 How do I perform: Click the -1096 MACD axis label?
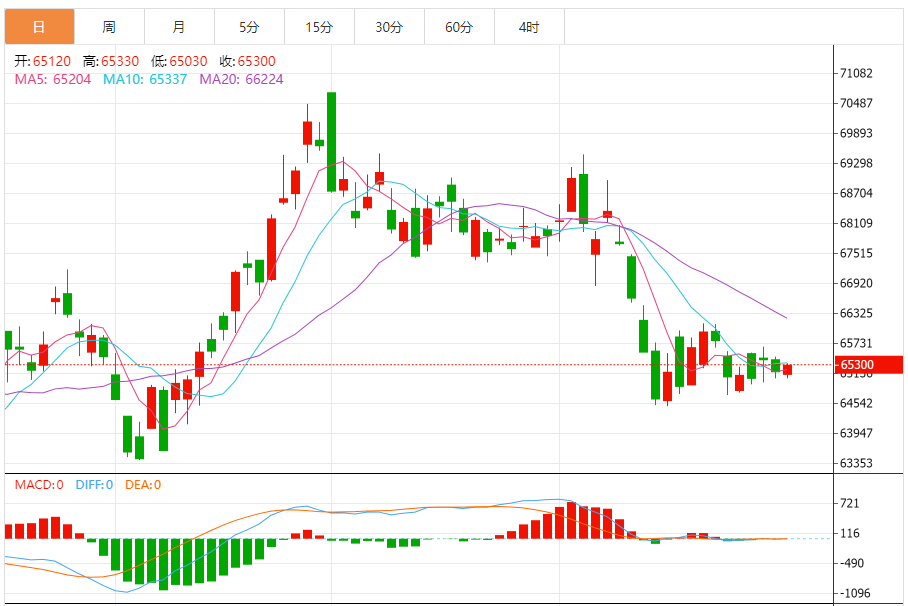point(855,593)
